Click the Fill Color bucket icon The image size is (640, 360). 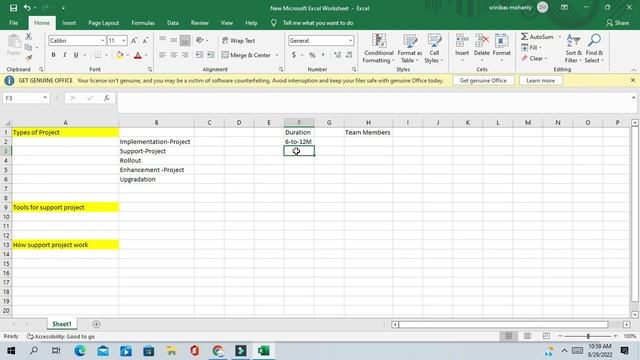tap(120, 55)
